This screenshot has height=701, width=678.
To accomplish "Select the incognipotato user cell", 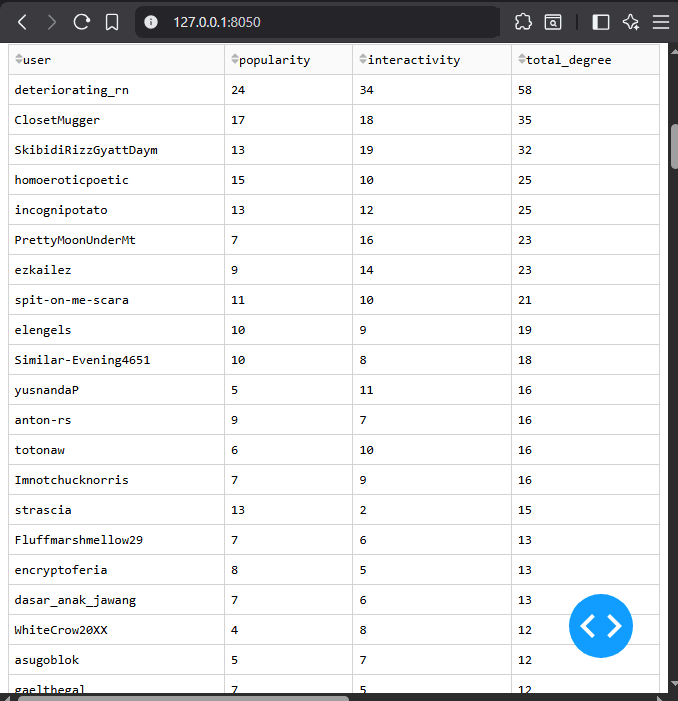I will [116, 210].
